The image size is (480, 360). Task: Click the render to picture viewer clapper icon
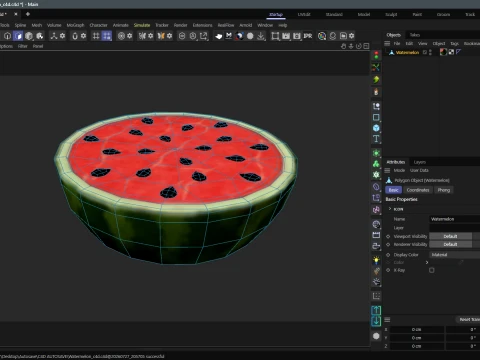(x=286, y=36)
